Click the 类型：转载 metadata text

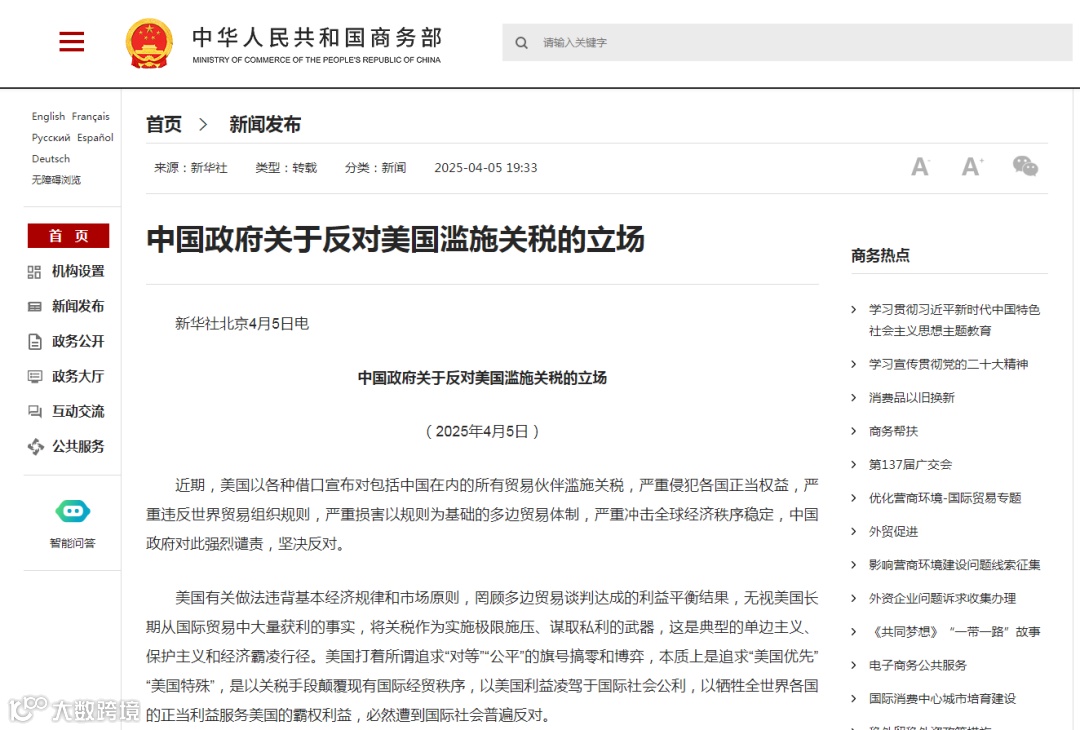(x=286, y=168)
